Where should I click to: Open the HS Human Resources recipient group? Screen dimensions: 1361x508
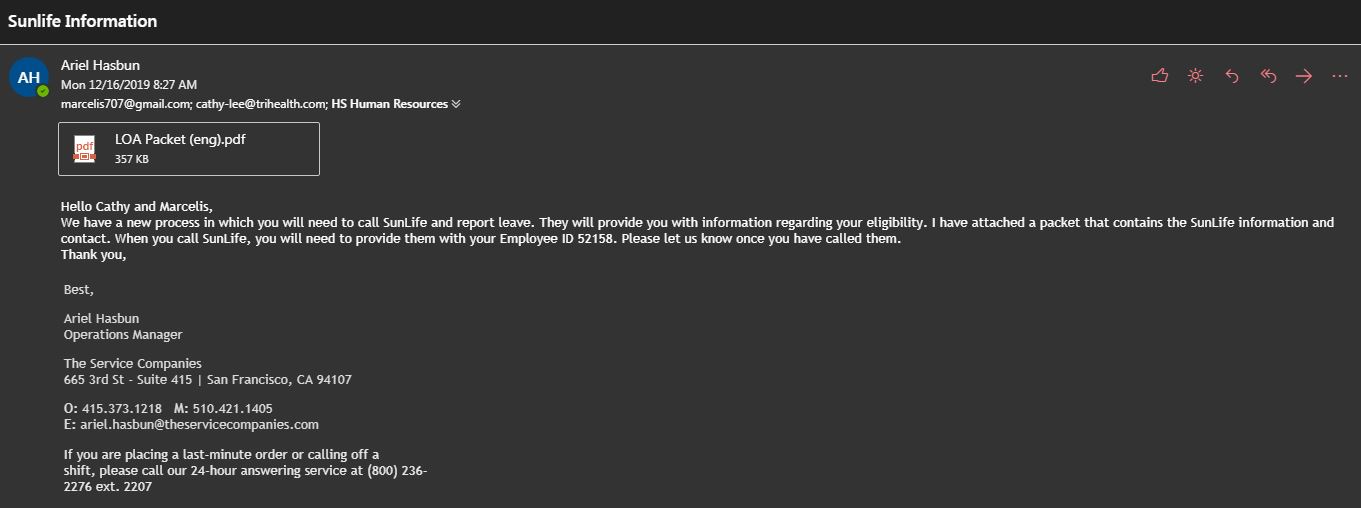point(389,104)
